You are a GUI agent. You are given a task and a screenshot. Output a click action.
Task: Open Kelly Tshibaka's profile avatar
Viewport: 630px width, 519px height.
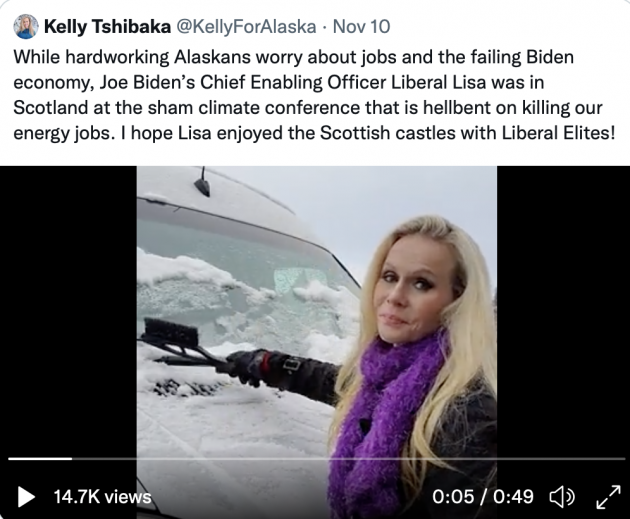[x=27, y=27]
